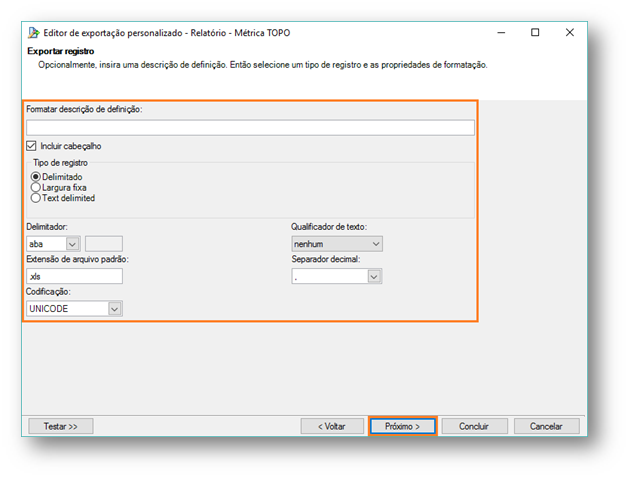Expand the Qualificador de texto dropdown

tap(375, 243)
